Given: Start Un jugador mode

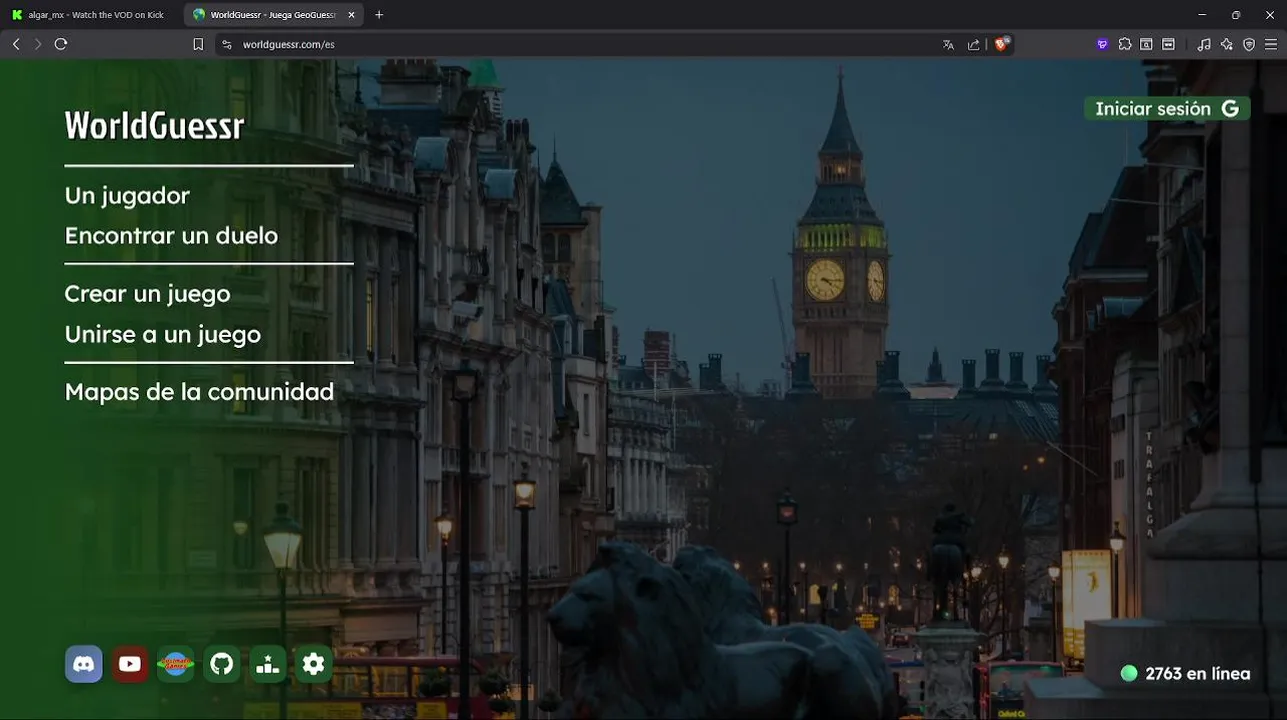Looking at the screenshot, I should pos(127,196).
